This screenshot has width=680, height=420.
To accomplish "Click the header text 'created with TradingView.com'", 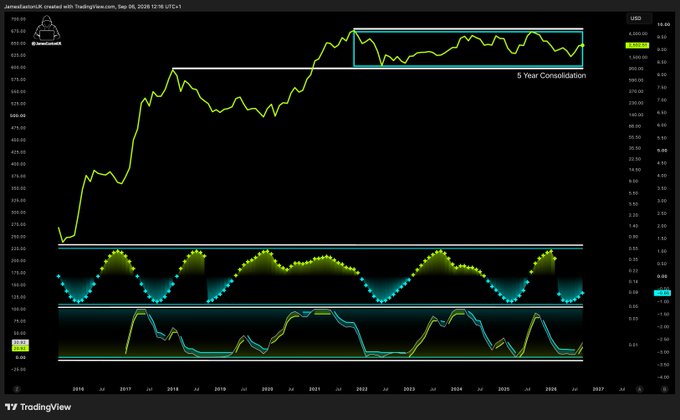I will [x=80, y=7].
